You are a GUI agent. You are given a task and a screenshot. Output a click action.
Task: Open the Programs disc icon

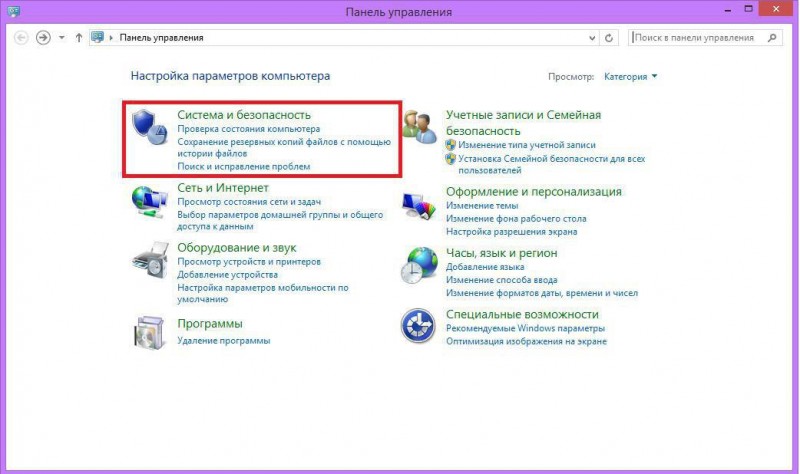(x=149, y=332)
